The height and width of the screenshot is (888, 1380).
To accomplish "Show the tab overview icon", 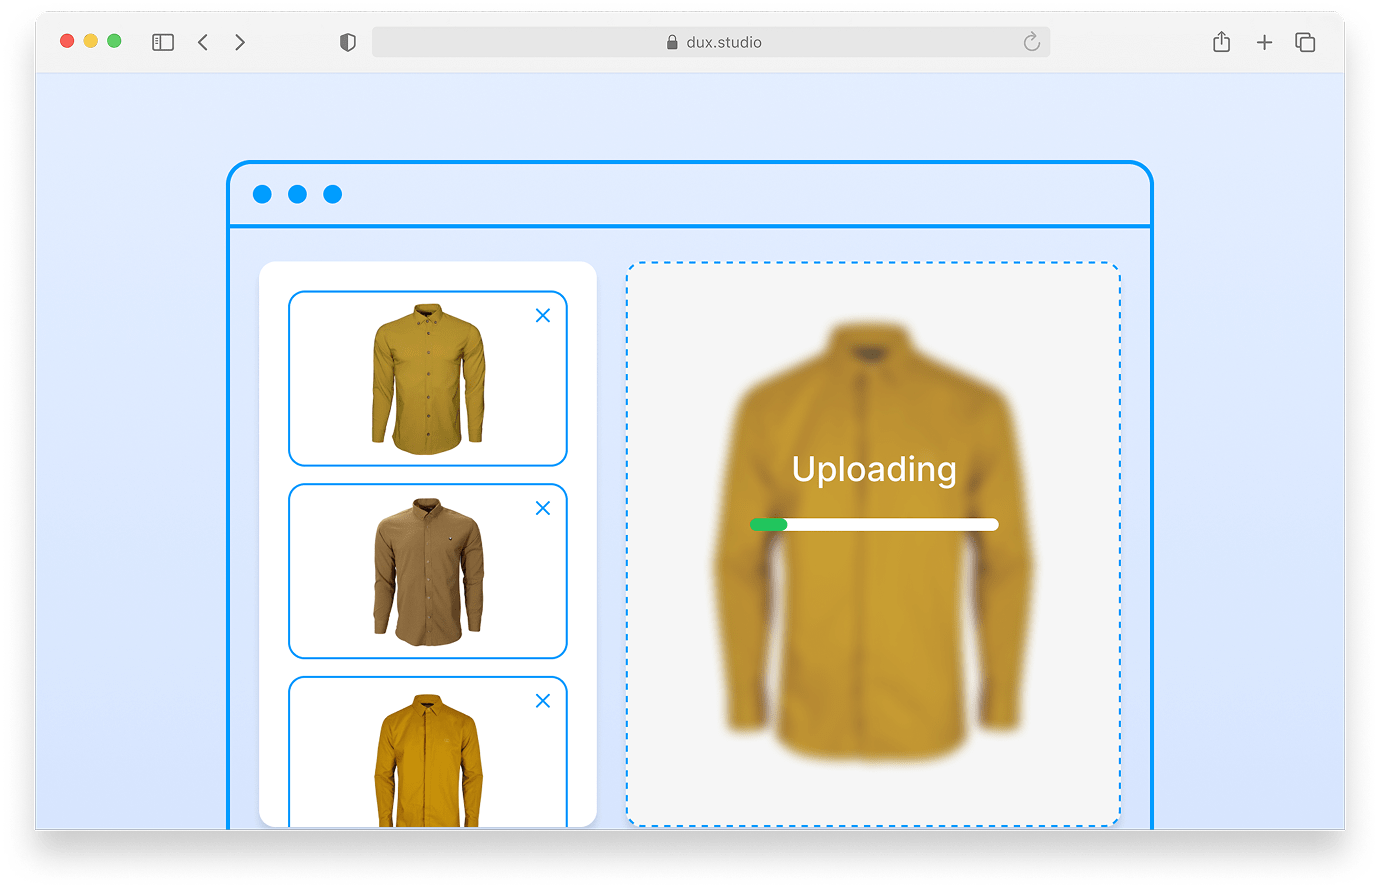I will pos(1305,42).
